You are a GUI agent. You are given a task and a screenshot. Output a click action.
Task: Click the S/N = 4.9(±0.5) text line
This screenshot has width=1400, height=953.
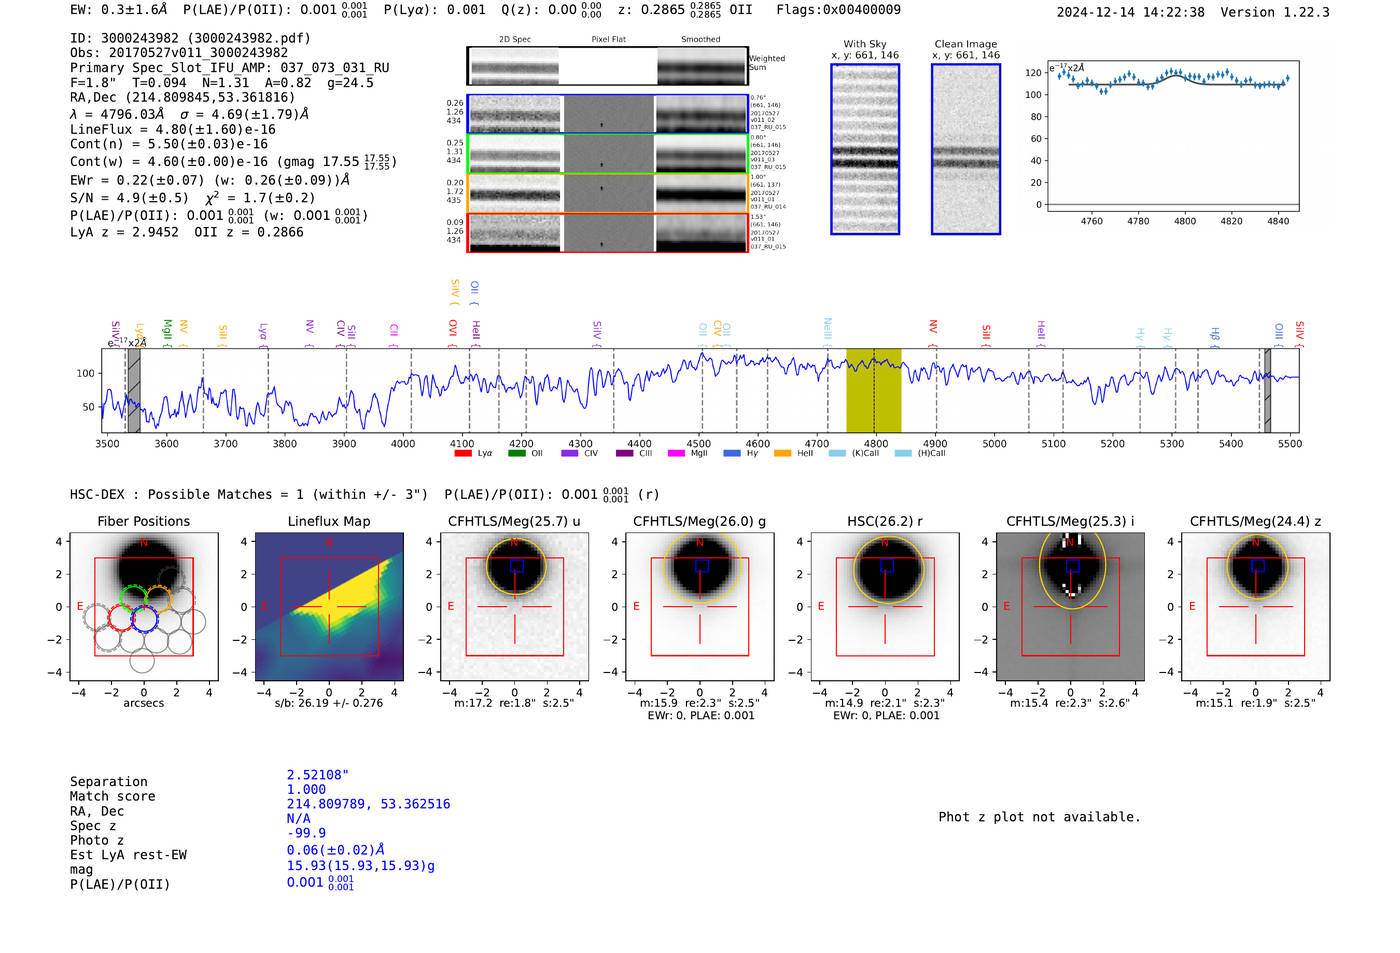tap(129, 198)
